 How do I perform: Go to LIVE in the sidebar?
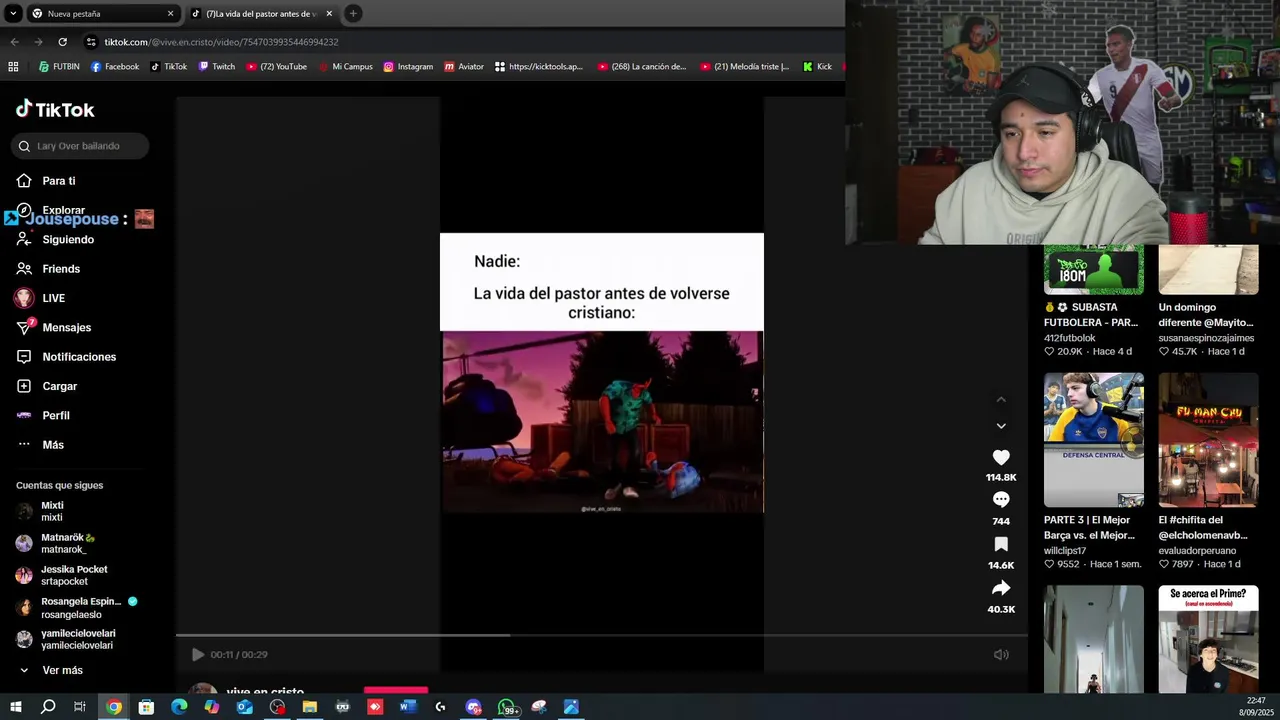(x=41, y=298)
